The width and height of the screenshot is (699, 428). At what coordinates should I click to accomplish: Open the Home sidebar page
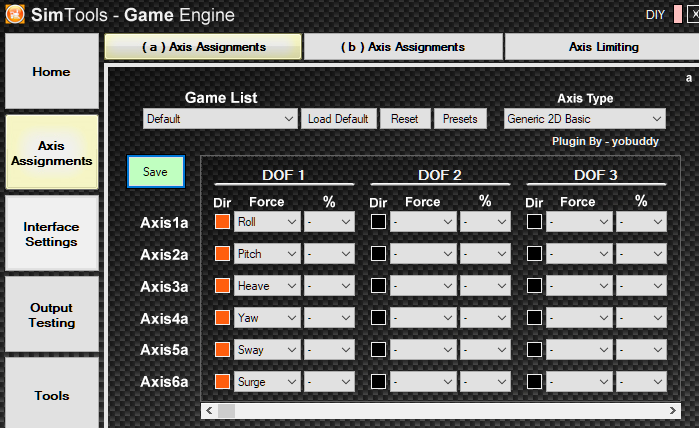52,71
